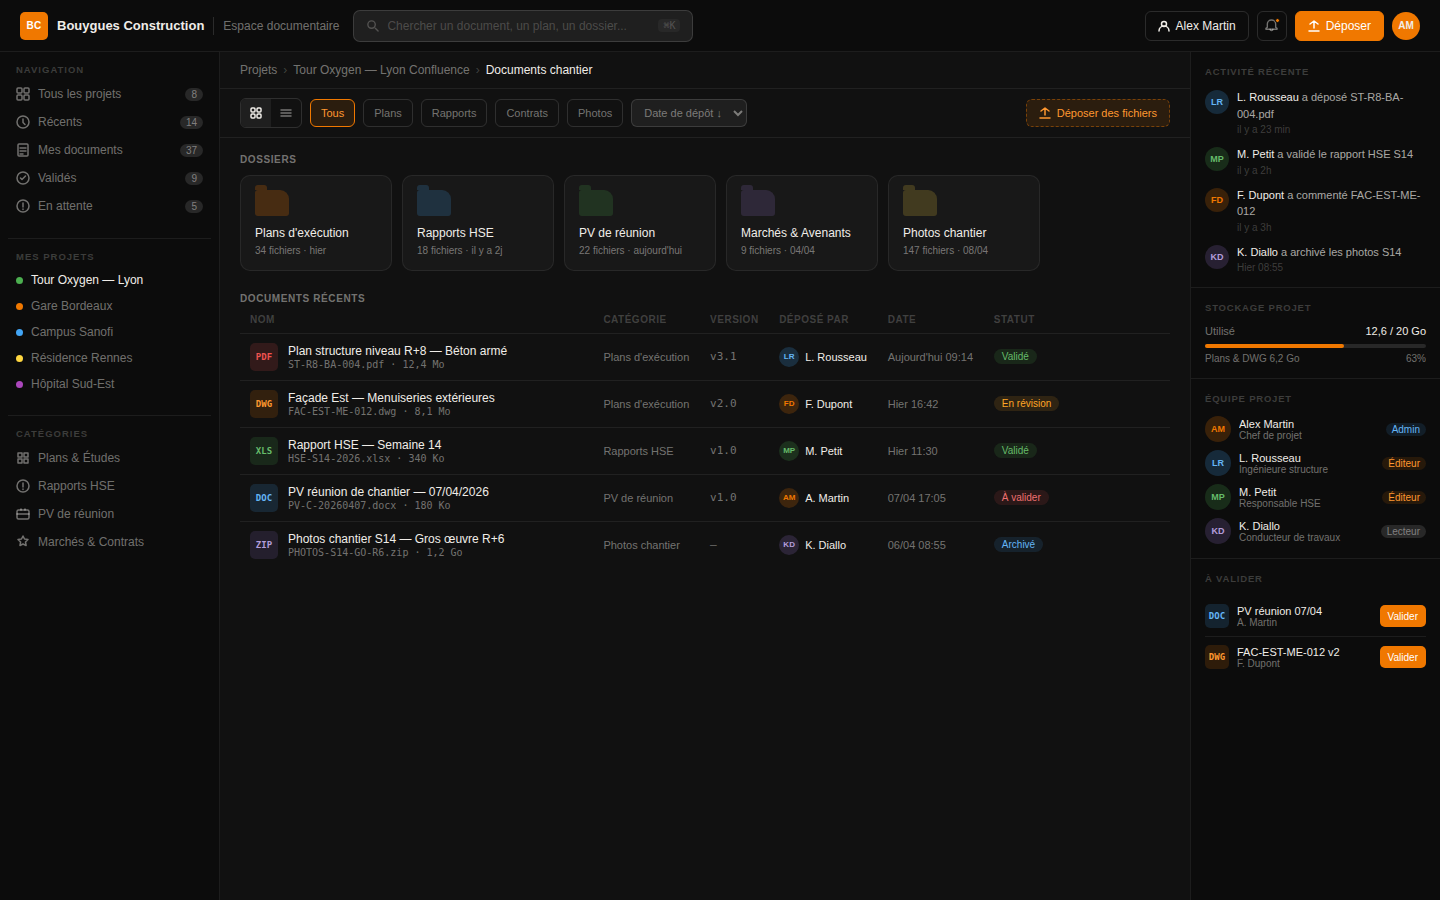Open the Plans d'exécution folder

[315, 222]
